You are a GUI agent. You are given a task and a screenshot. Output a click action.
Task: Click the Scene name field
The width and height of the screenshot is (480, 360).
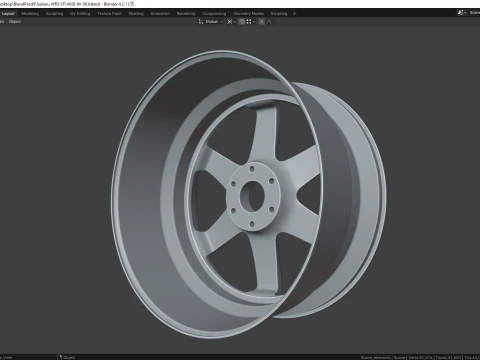[x=474, y=13]
